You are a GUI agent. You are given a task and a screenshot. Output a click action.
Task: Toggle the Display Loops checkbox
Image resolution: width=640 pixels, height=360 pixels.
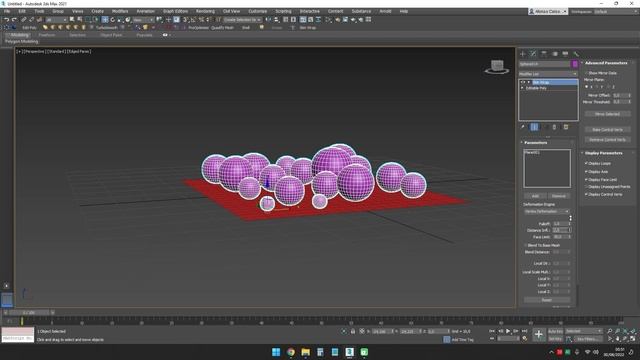587,163
